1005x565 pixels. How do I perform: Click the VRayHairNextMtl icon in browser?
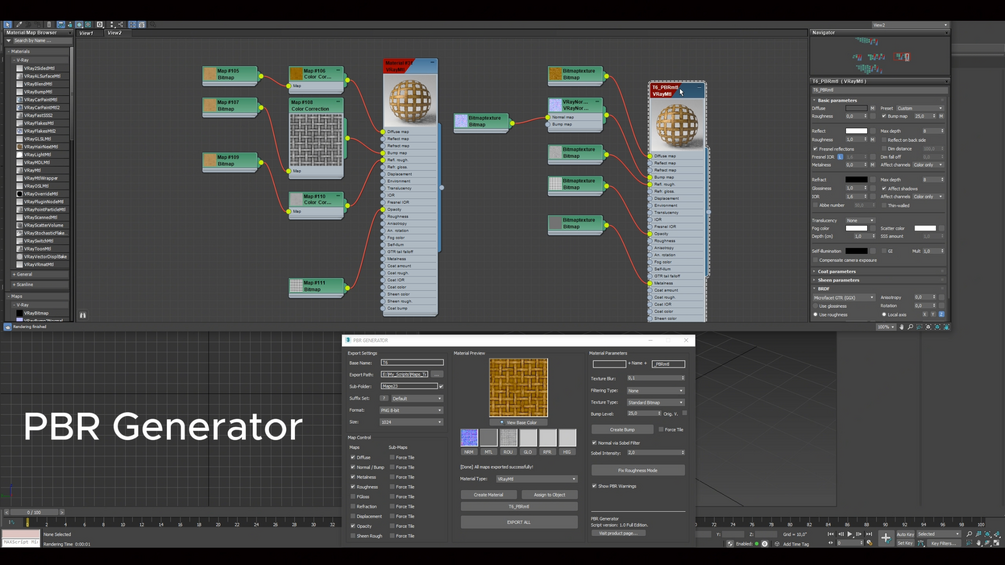pos(19,147)
